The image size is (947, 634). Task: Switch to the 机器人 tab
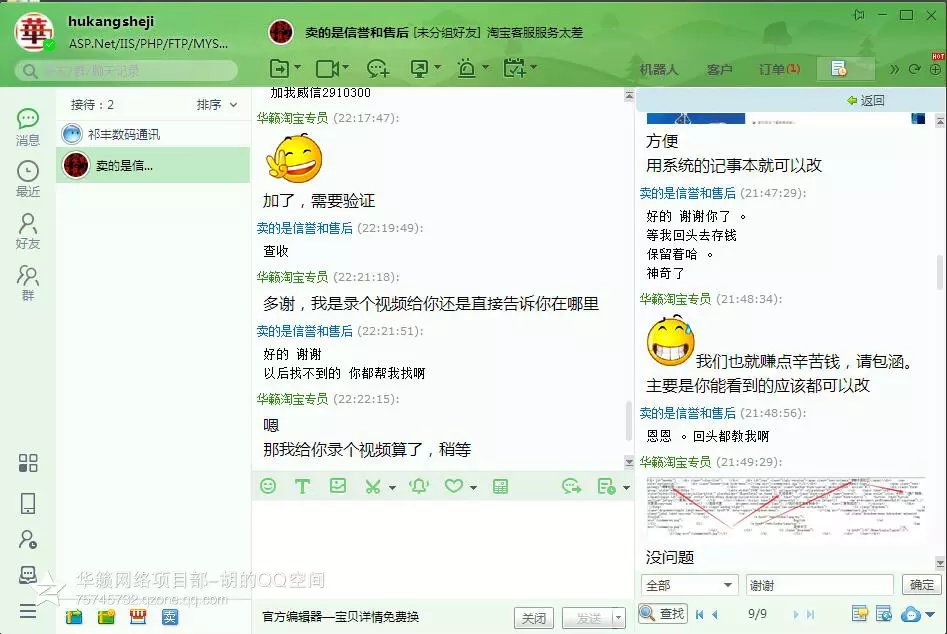coord(659,69)
